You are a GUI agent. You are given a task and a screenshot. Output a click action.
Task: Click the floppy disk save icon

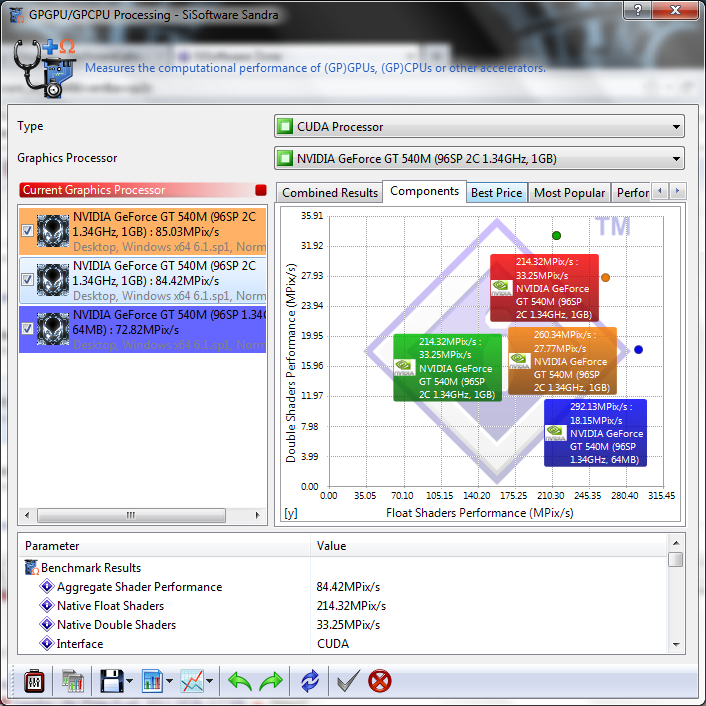(x=111, y=681)
